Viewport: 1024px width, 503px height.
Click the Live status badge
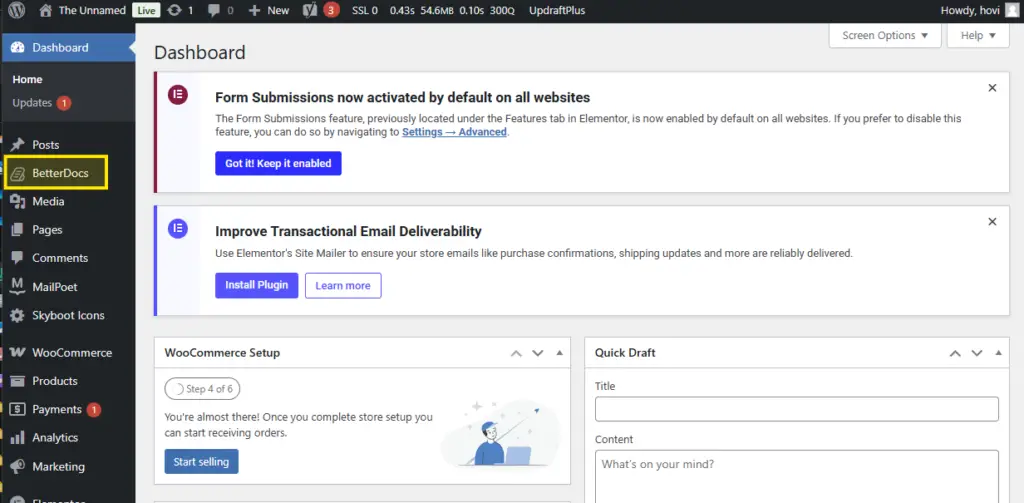tap(146, 10)
